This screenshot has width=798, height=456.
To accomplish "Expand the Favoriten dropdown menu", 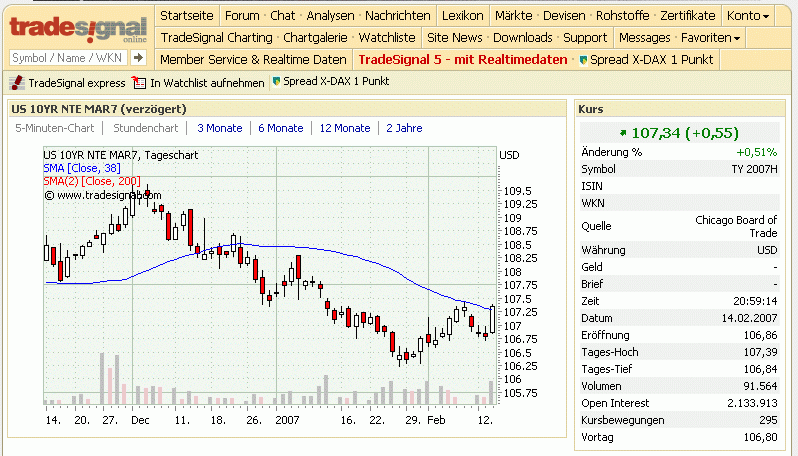I will [x=710, y=38].
